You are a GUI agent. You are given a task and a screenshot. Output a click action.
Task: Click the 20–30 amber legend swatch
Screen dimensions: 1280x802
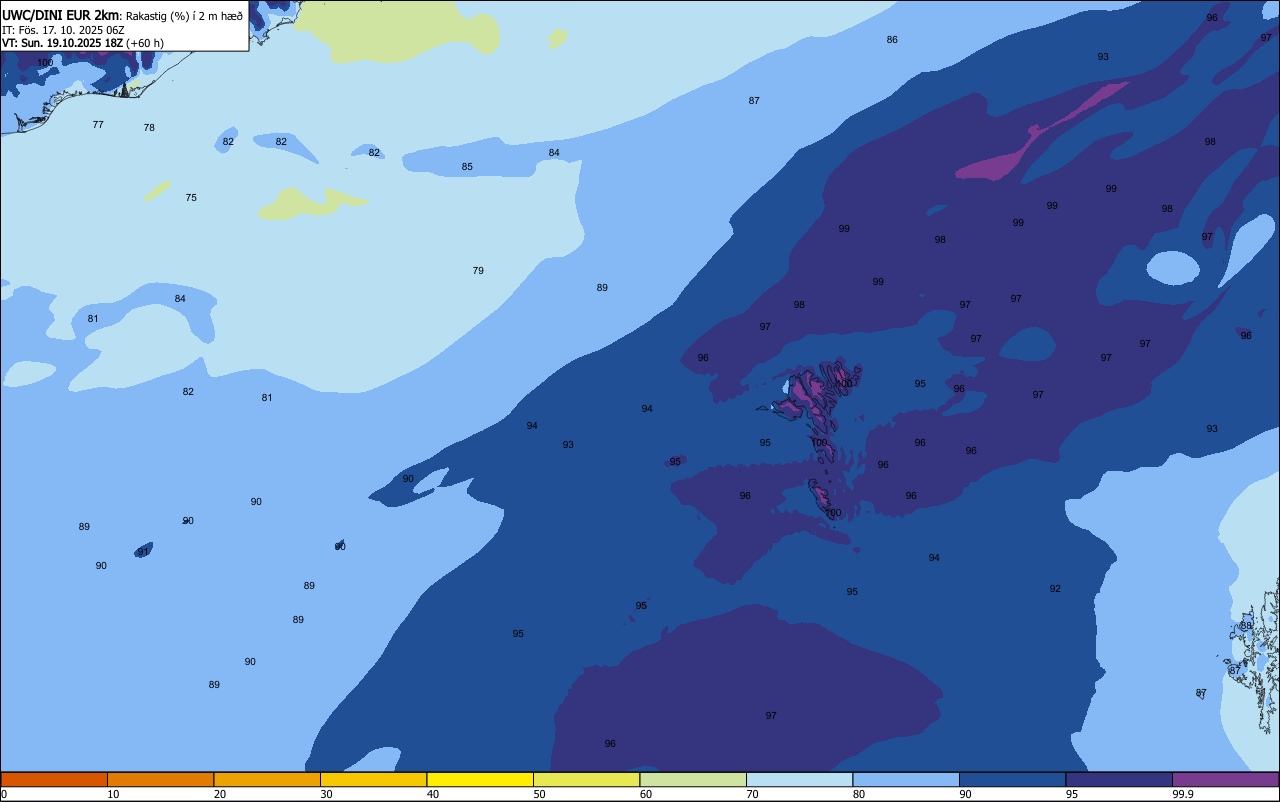267,779
